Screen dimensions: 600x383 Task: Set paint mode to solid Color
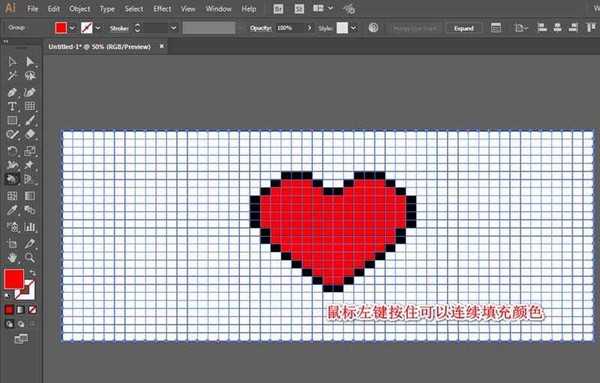[x=9, y=310]
